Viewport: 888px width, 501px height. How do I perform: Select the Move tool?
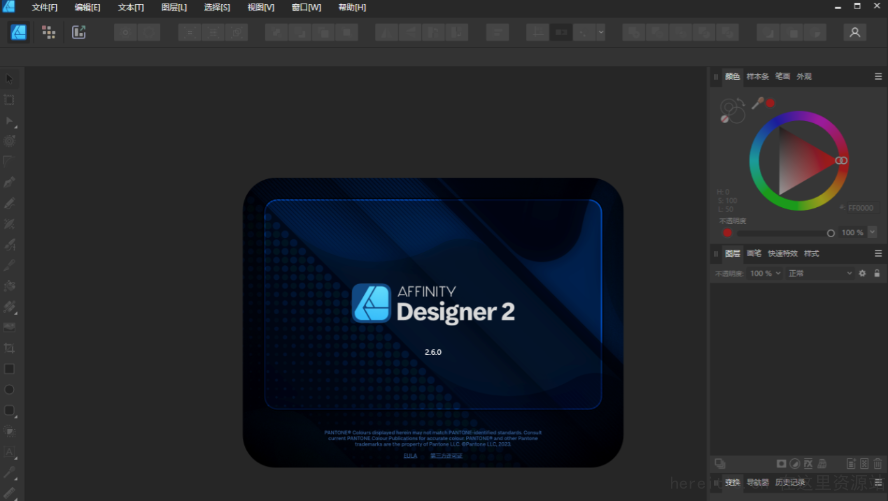click(x=9, y=79)
